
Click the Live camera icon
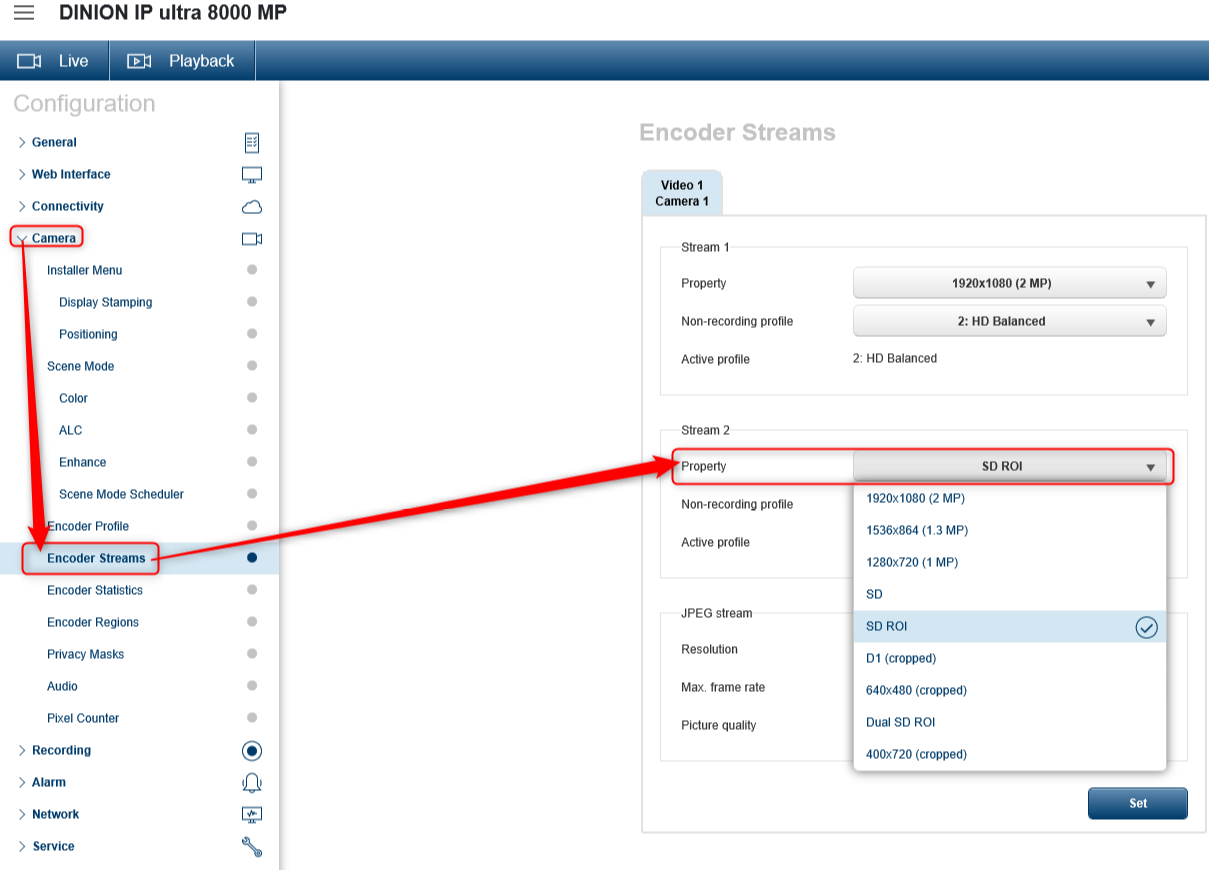(29, 61)
